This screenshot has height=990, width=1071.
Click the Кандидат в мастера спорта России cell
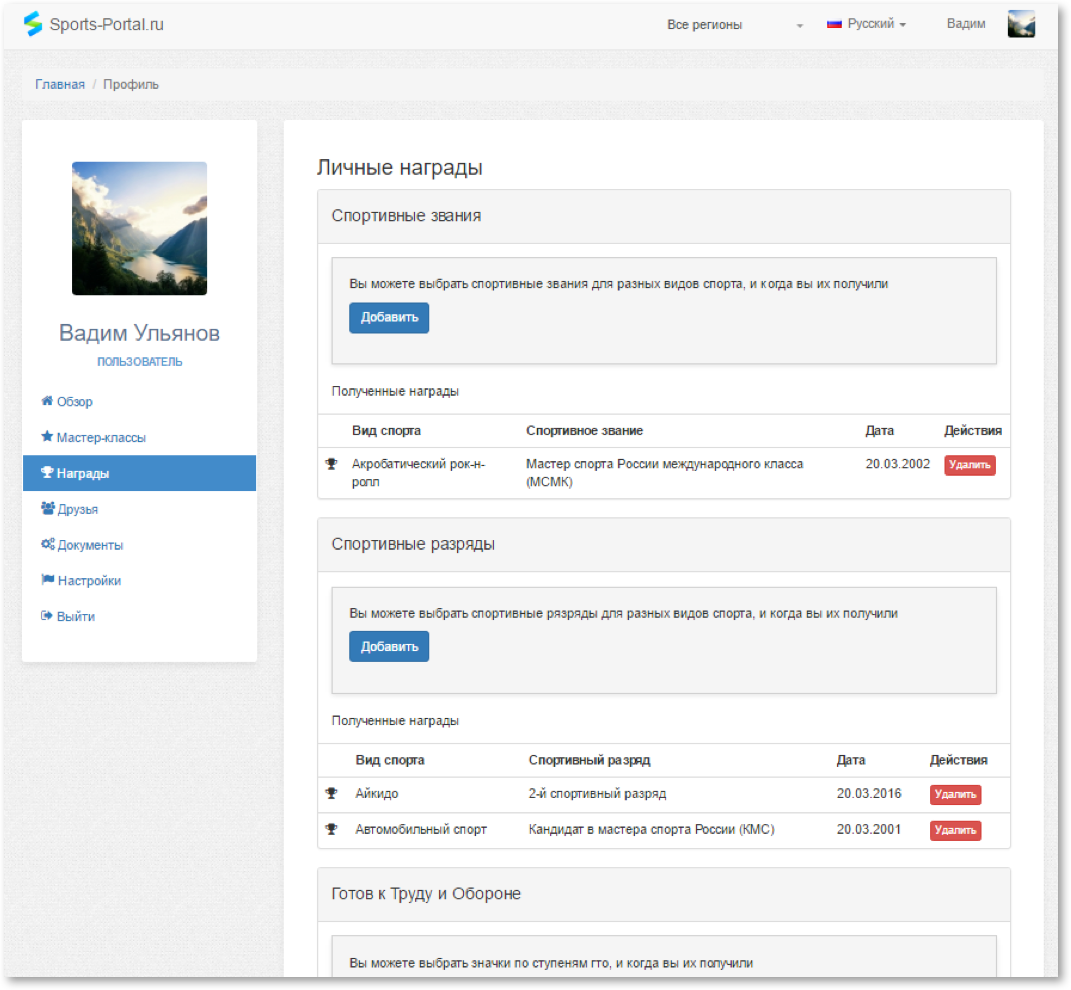tap(652, 829)
